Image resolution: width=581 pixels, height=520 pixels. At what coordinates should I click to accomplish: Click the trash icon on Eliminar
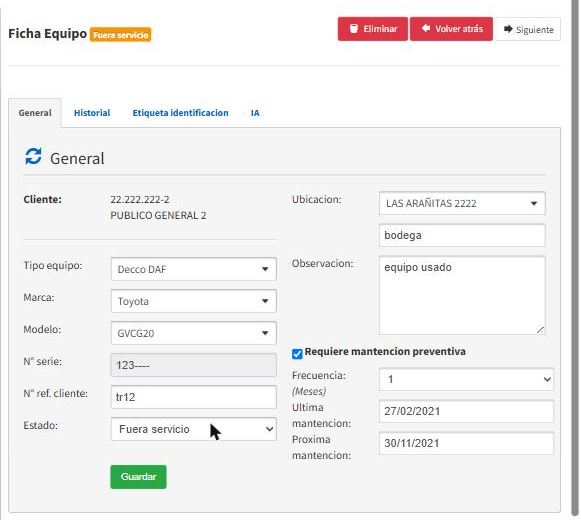pyautogui.click(x=353, y=29)
